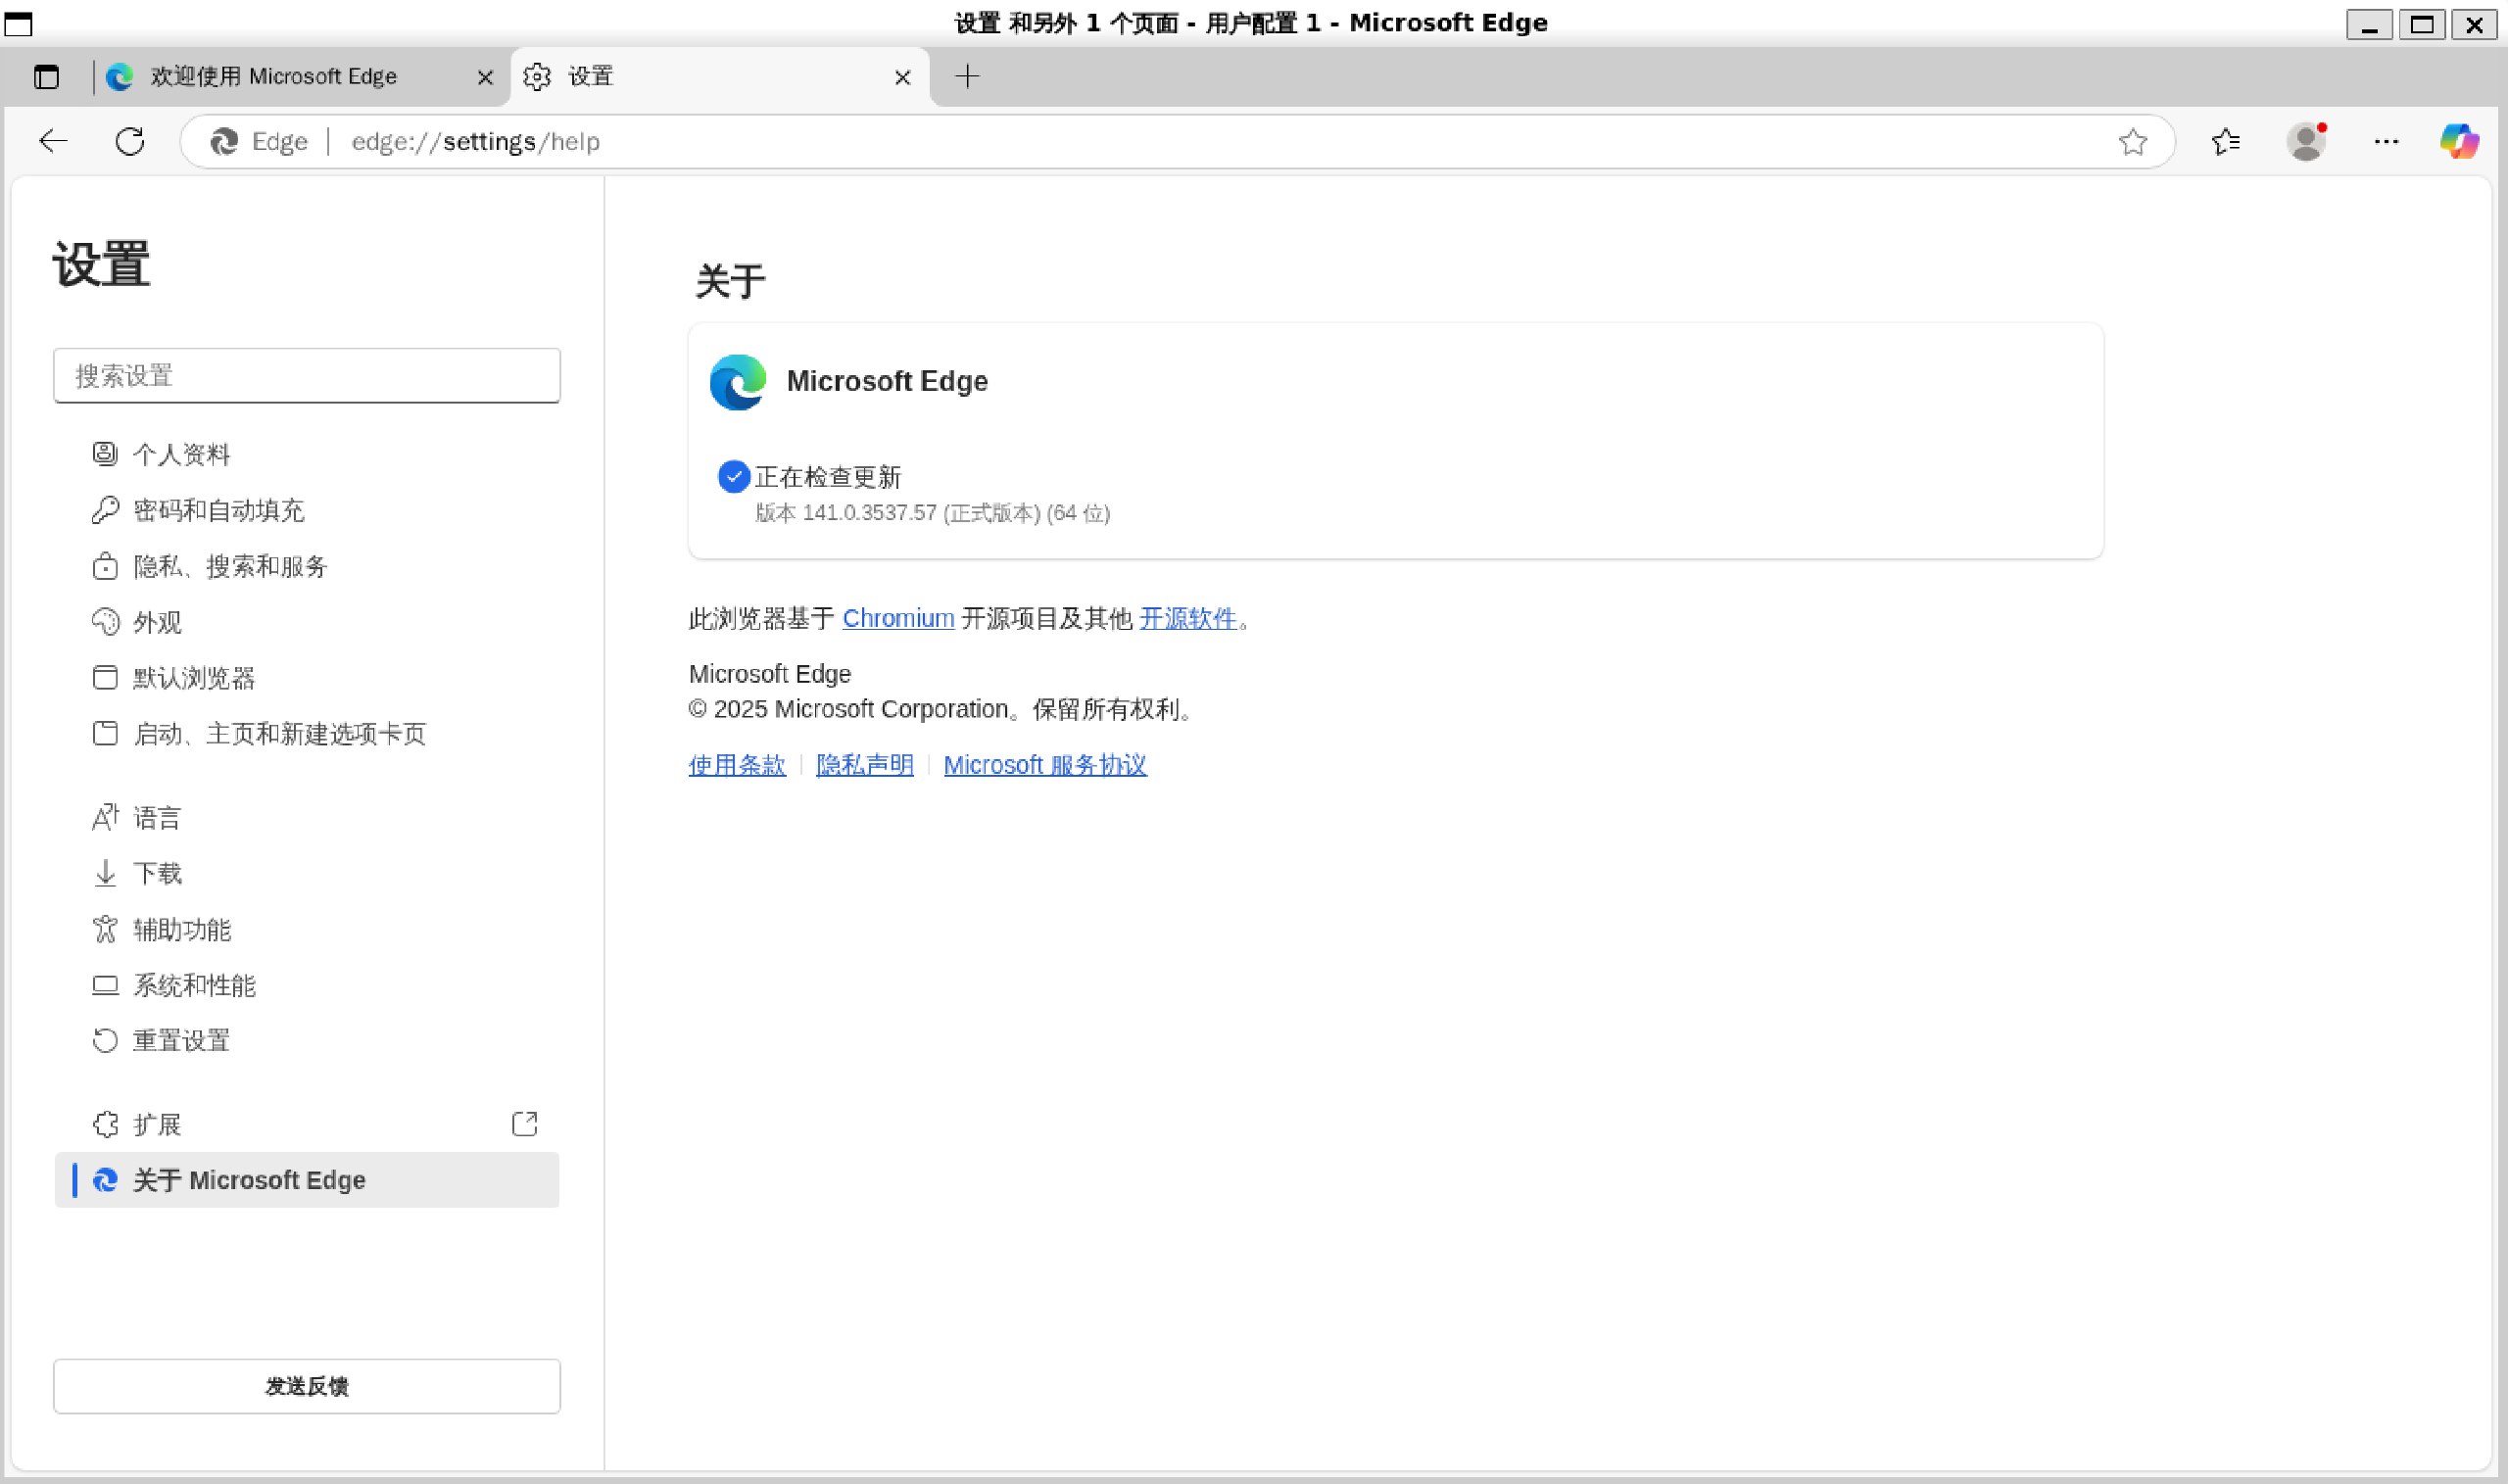Click the refresh page icon

130,142
